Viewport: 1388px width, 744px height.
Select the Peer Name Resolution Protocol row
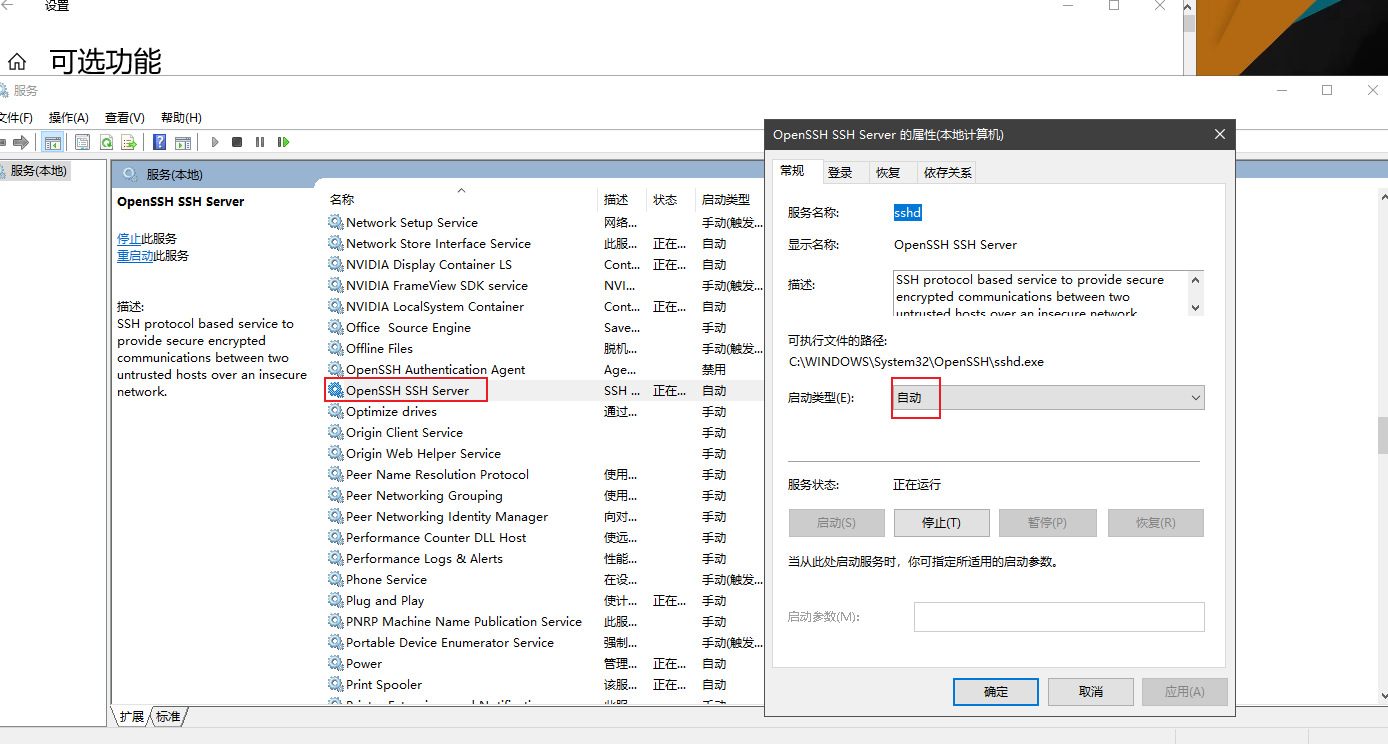coord(545,474)
